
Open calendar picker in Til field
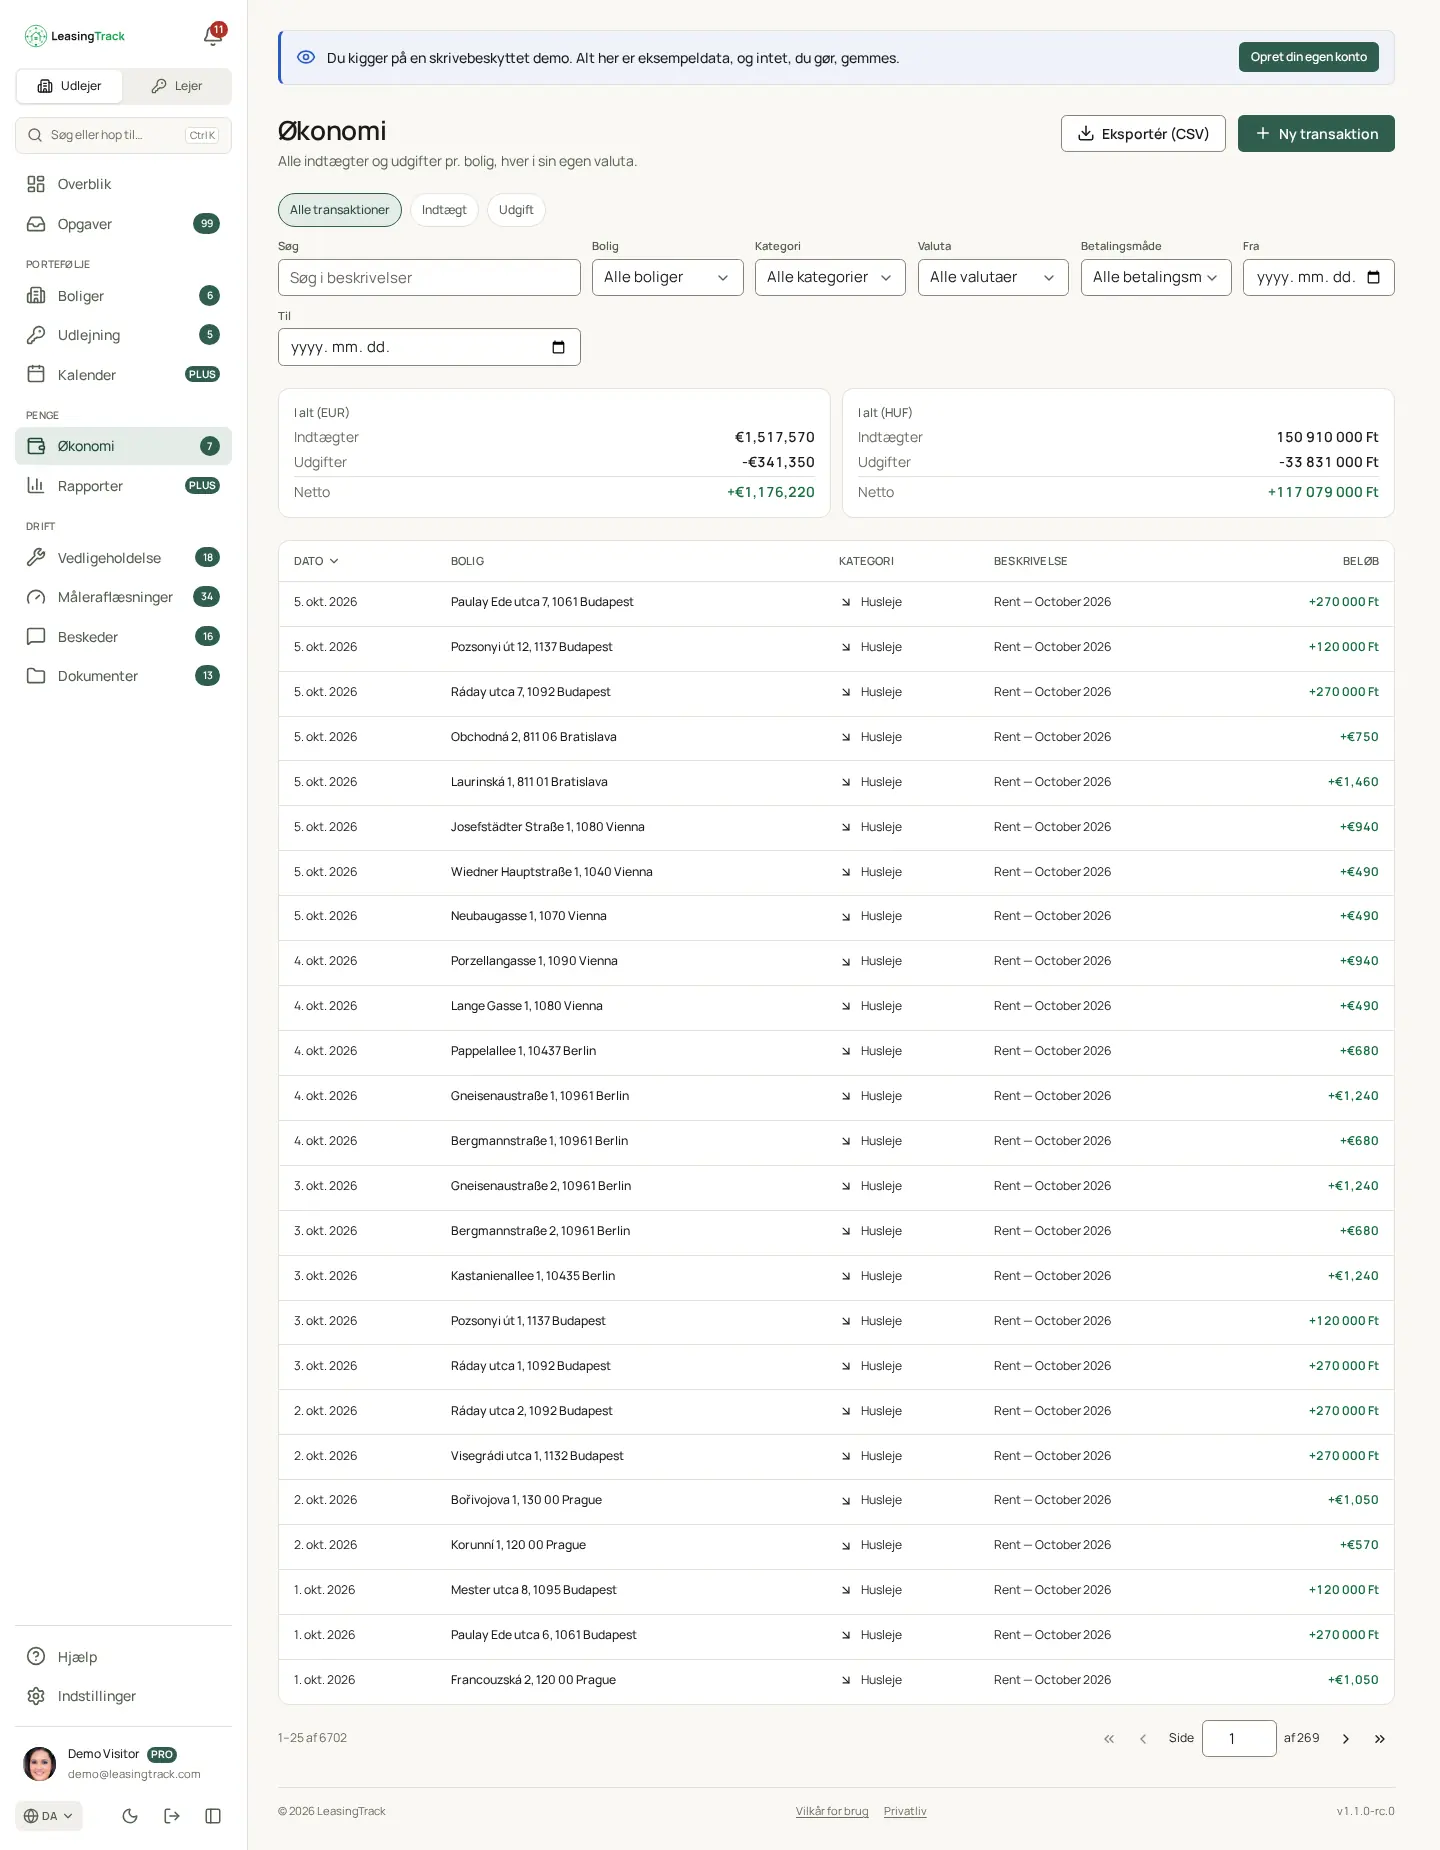[558, 347]
